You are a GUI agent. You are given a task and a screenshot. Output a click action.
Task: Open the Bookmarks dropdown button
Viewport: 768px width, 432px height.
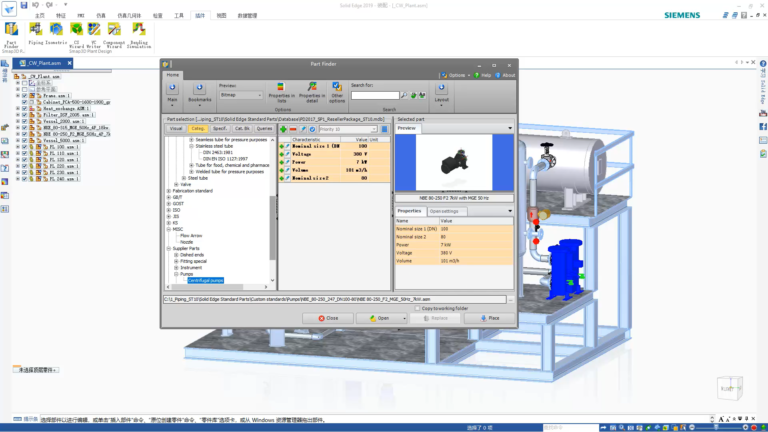199,95
